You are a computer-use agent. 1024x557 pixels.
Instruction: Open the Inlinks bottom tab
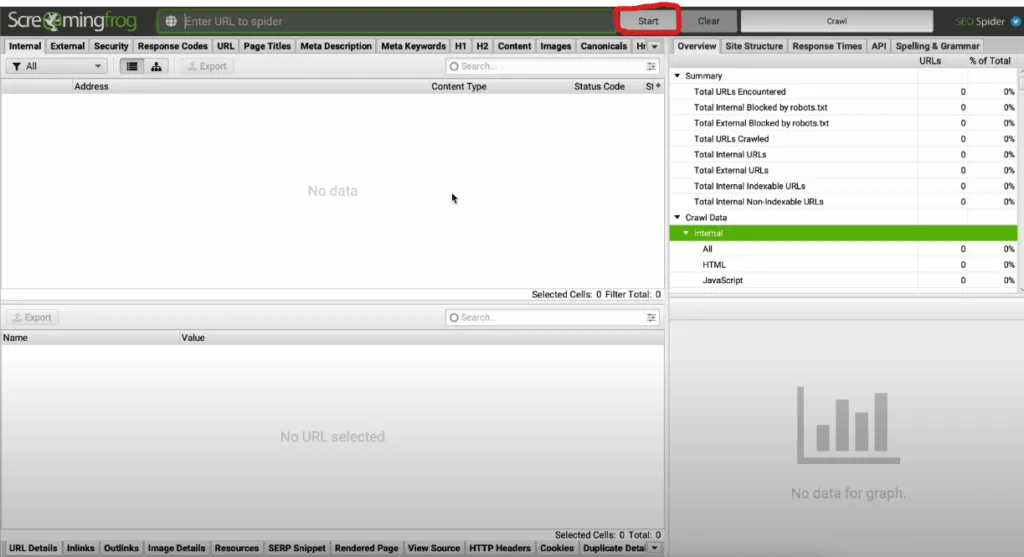(80, 549)
